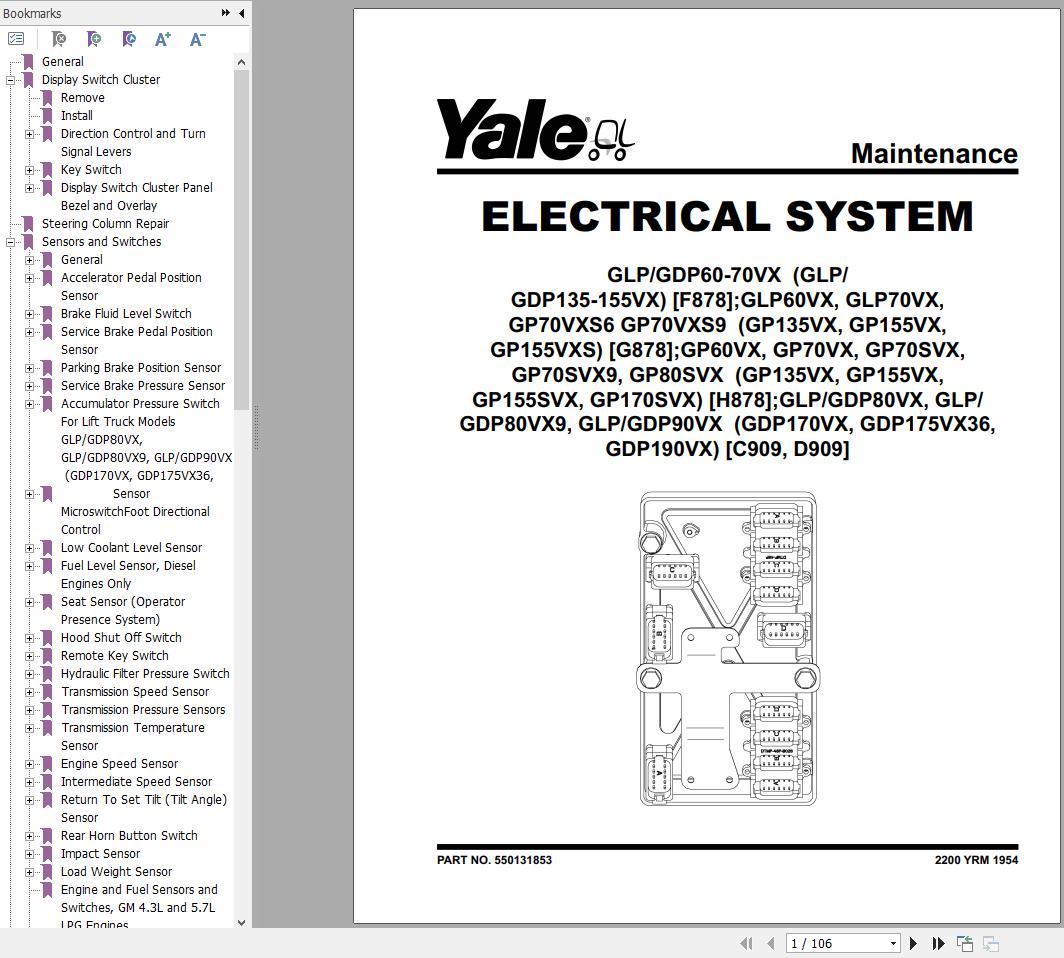Expand Brake Fluid Level Switch node

tap(29, 314)
